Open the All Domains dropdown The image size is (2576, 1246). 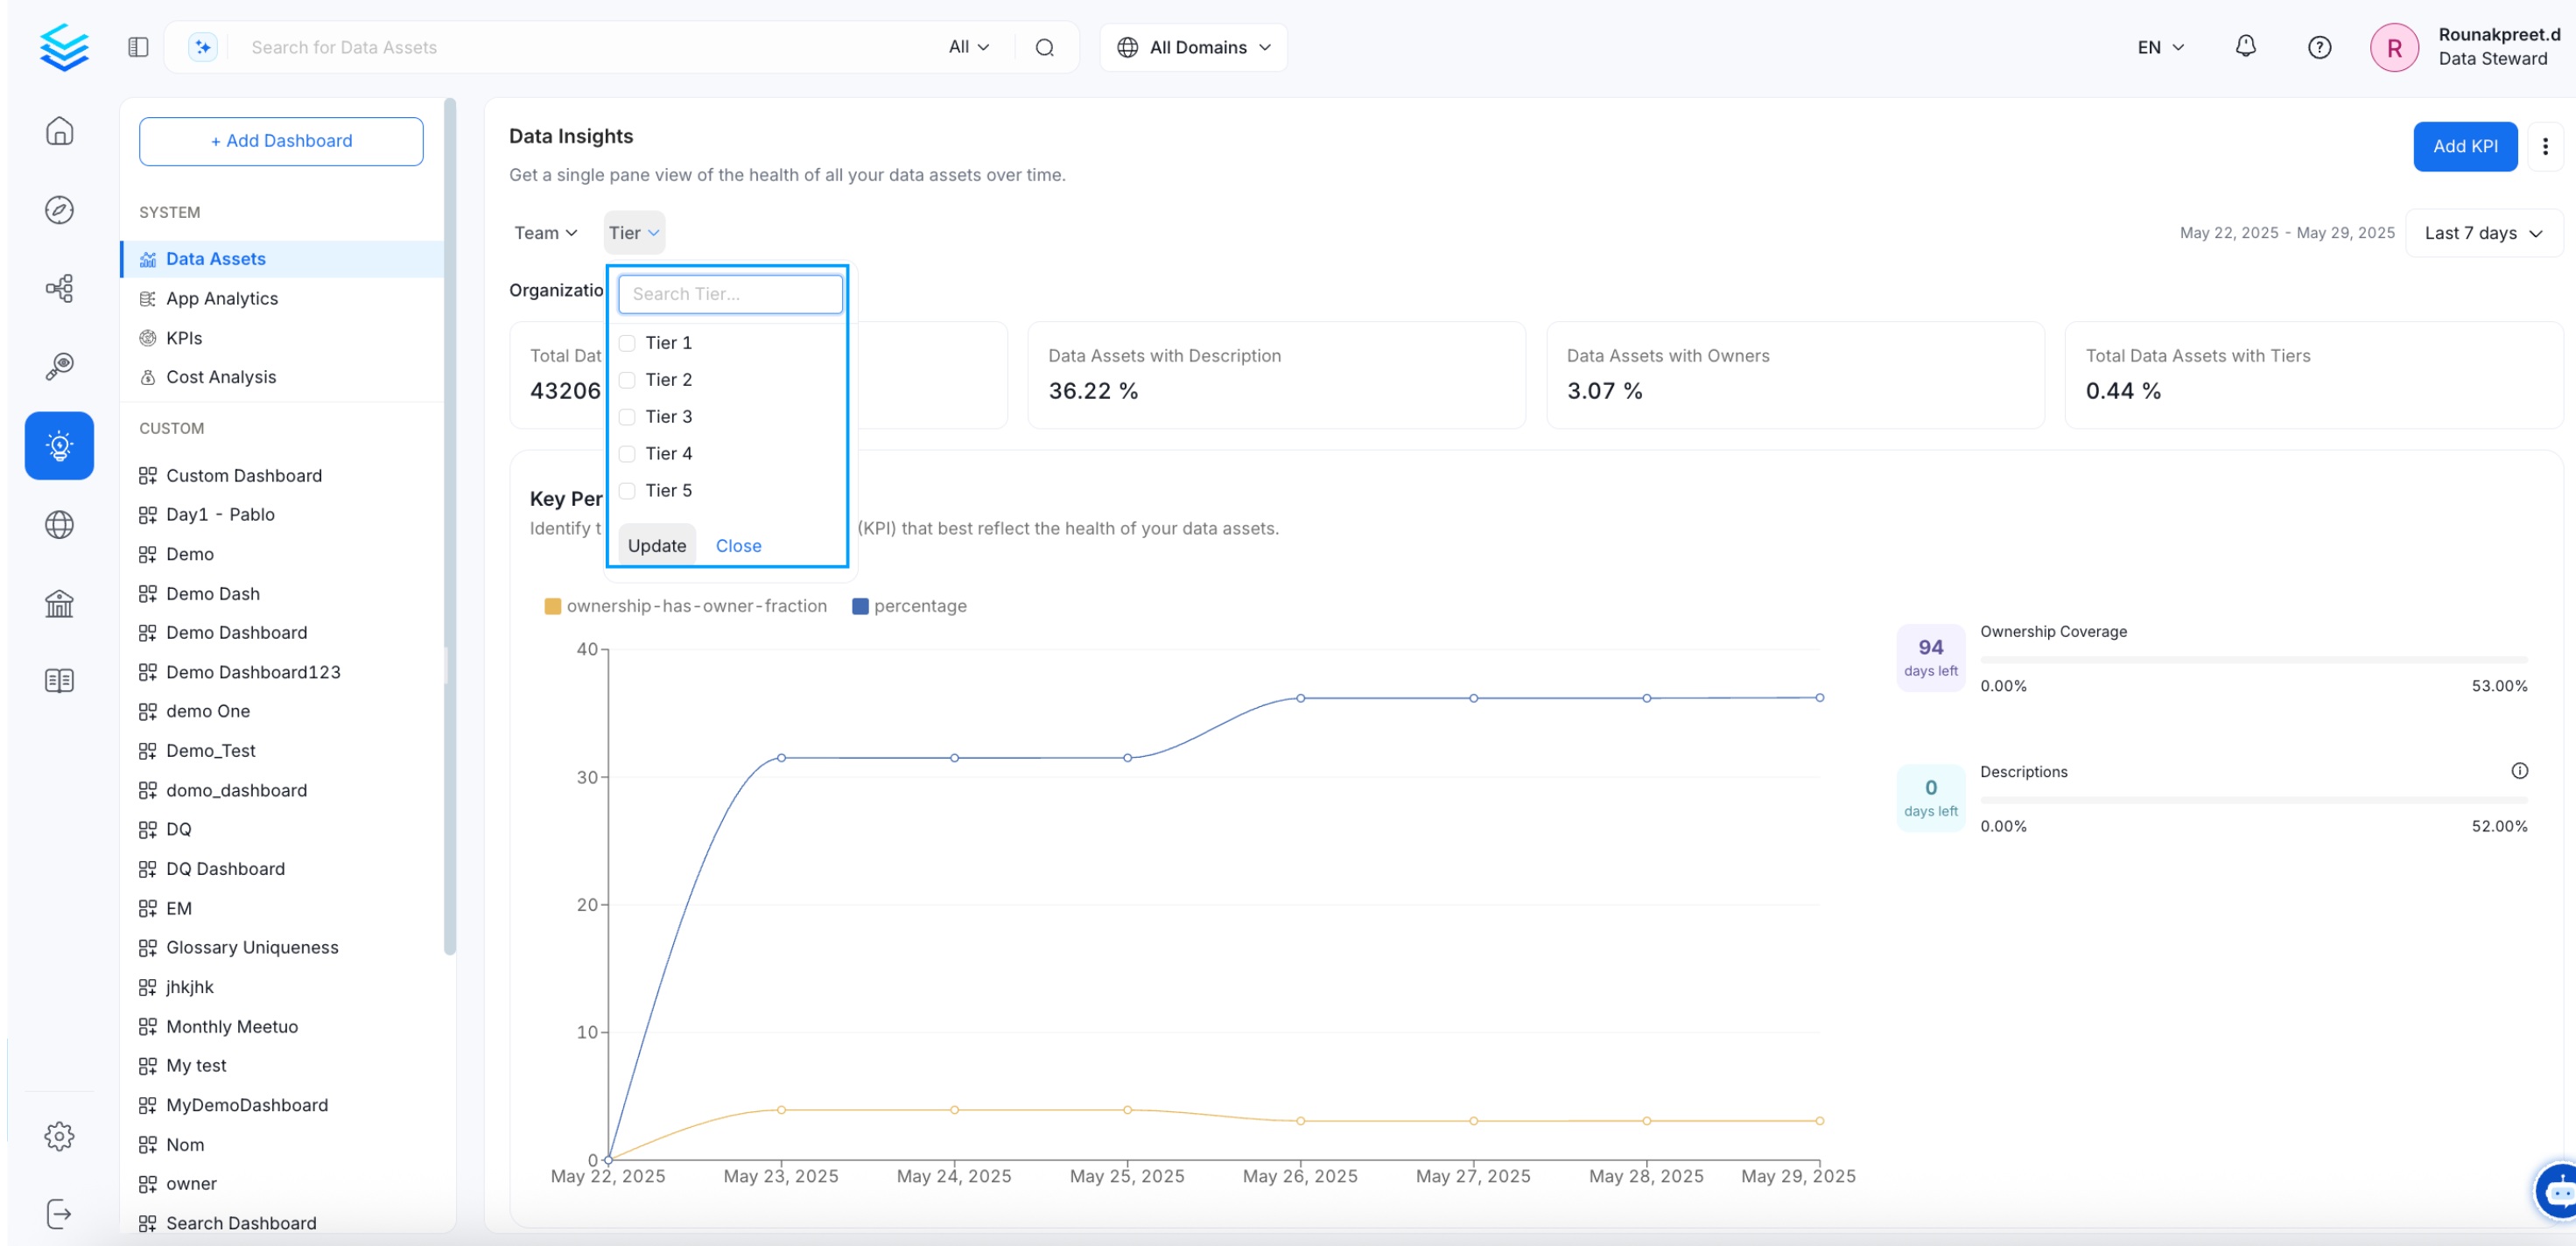pyautogui.click(x=1193, y=47)
